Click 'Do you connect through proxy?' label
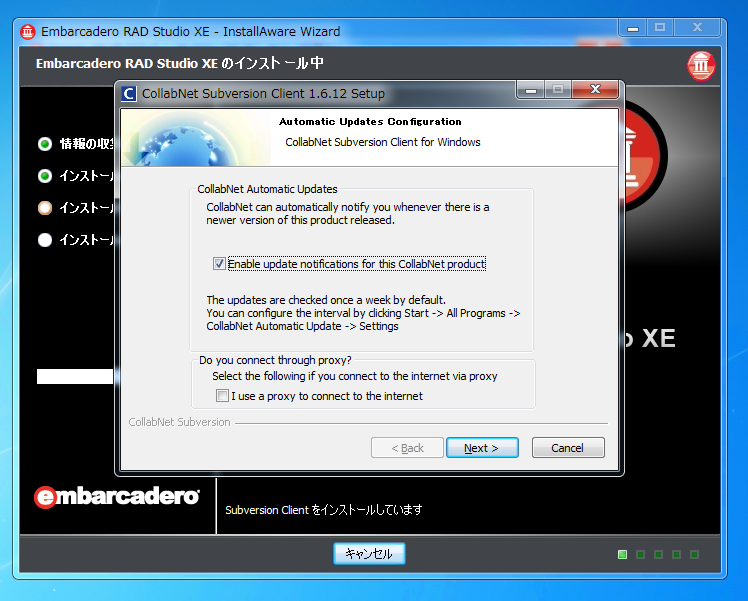 click(x=275, y=360)
